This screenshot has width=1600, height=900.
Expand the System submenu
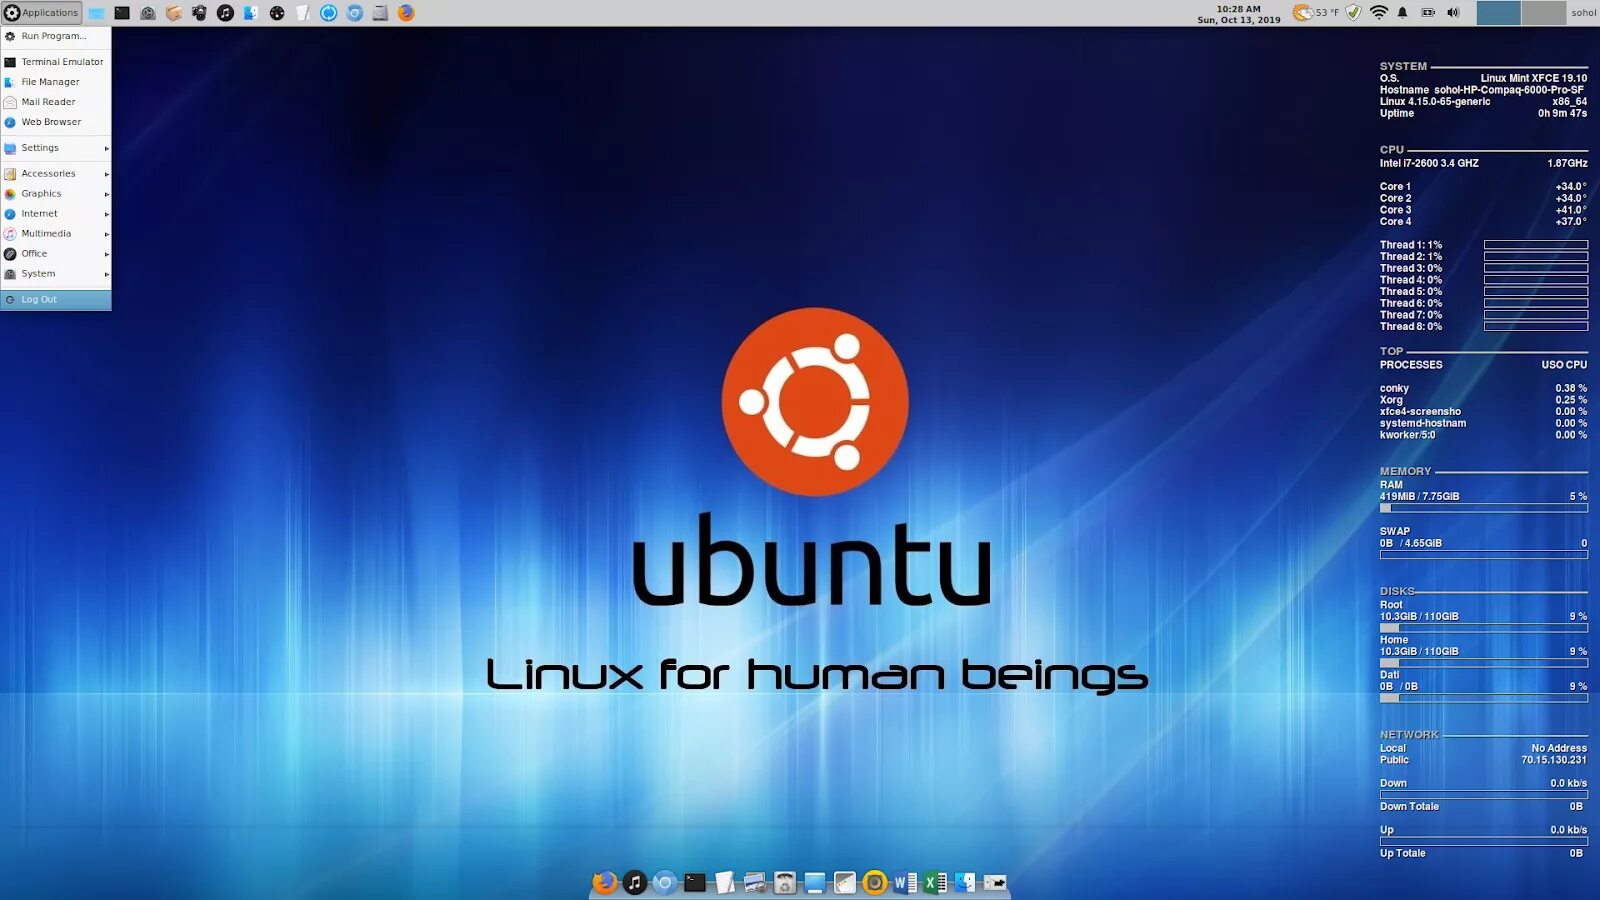pyautogui.click(x=55, y=274)
